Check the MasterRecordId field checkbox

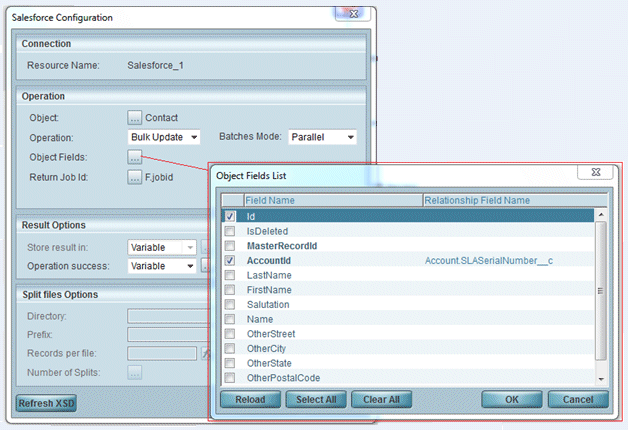coord(230,245)
